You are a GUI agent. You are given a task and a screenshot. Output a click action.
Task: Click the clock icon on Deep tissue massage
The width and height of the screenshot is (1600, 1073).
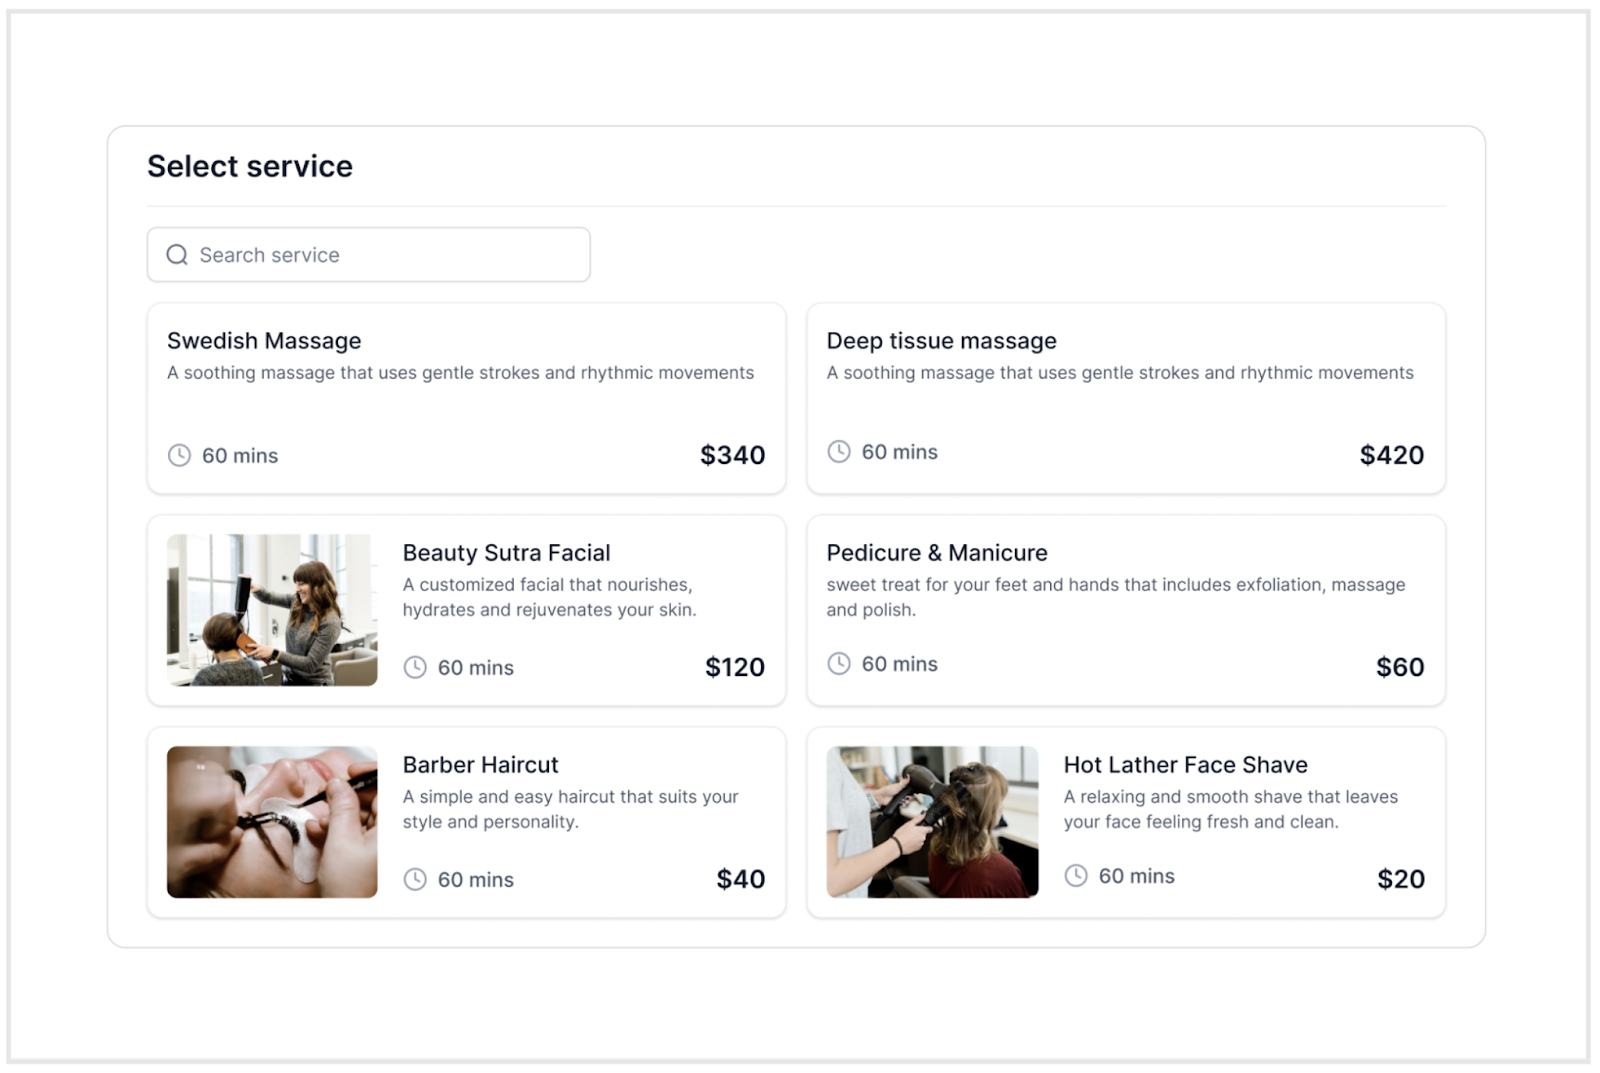tap(838, 451)
